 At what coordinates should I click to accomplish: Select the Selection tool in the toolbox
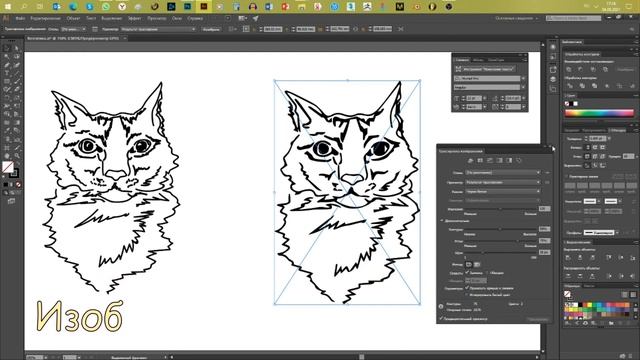pos(7,48)
